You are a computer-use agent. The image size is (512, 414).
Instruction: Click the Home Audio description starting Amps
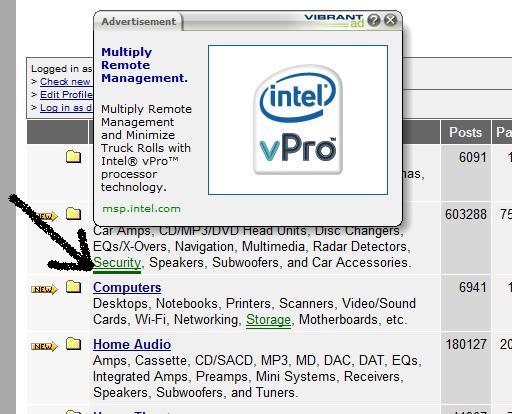[257, 376]
